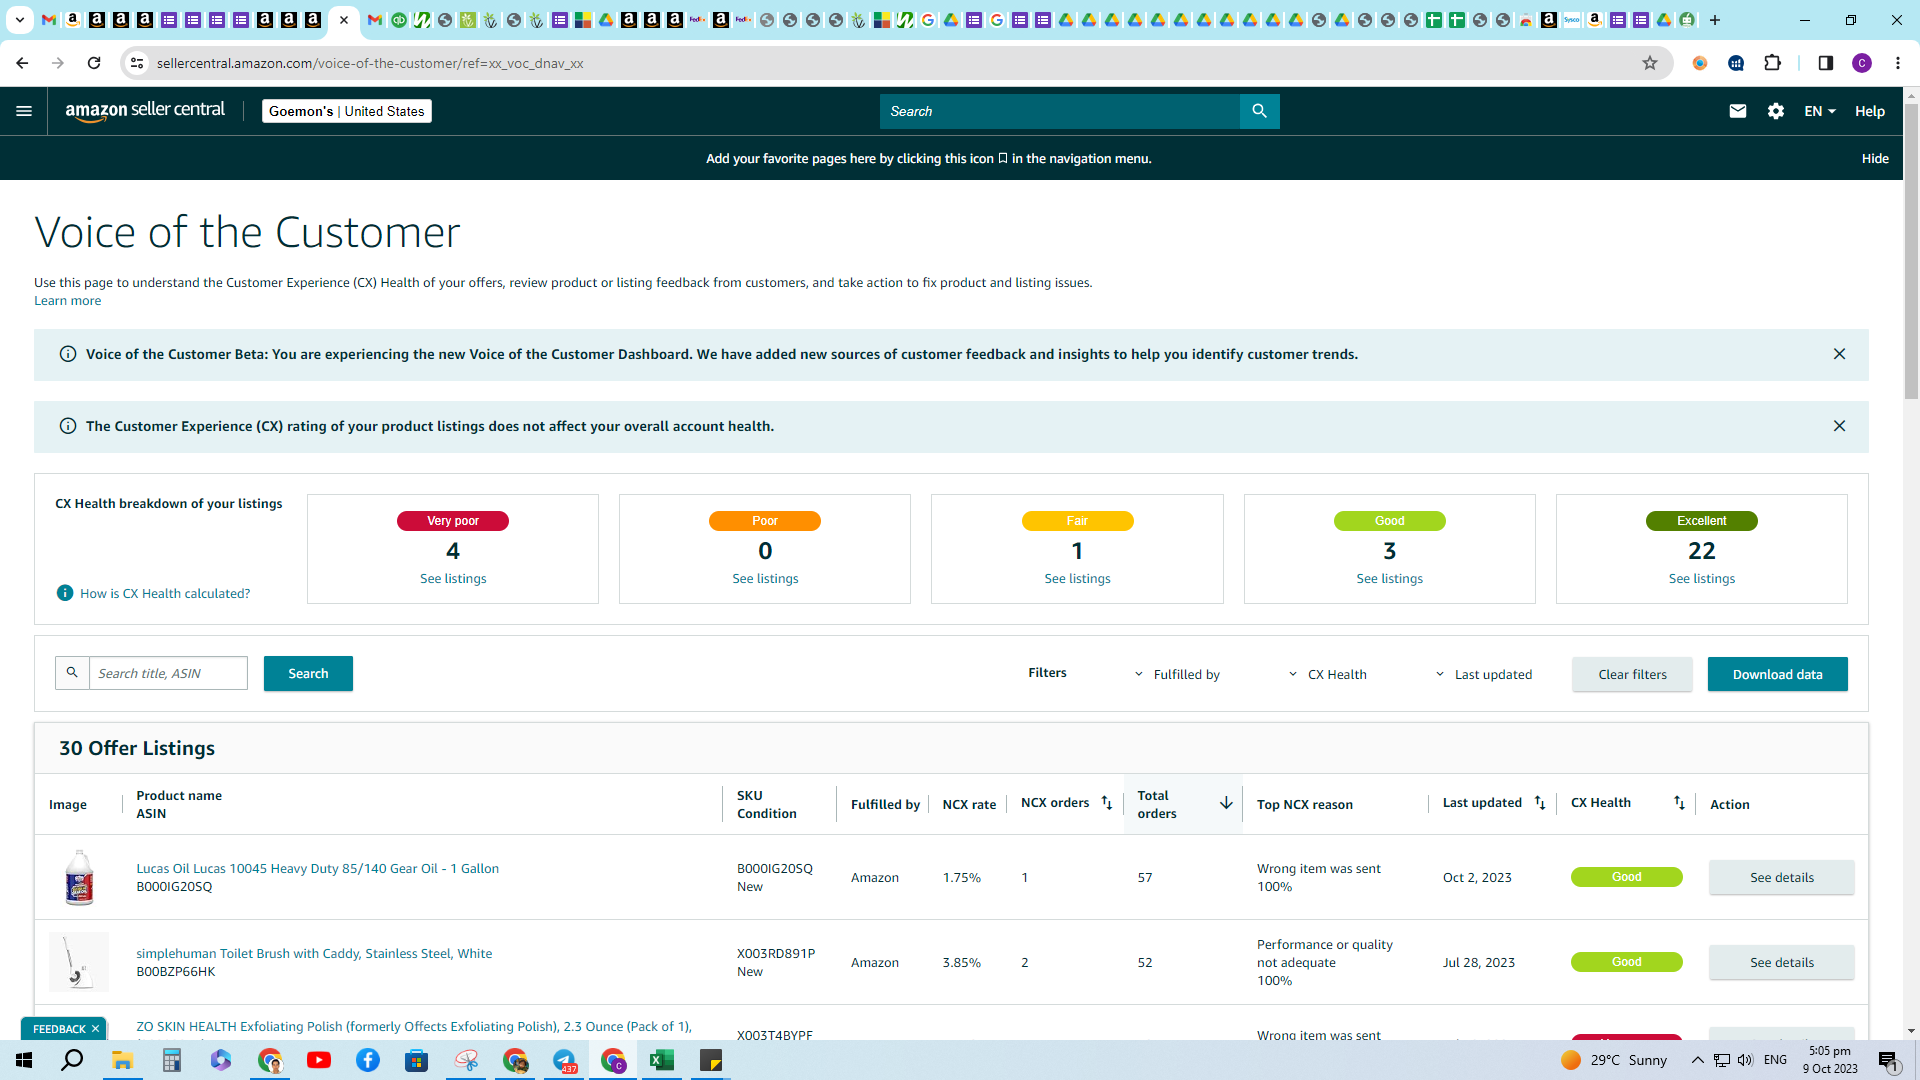Viewport: 1920px width, 1080px height.
Task: Click the simplehuman Toilet Brush thumbnail
Action: click(79, 962)
